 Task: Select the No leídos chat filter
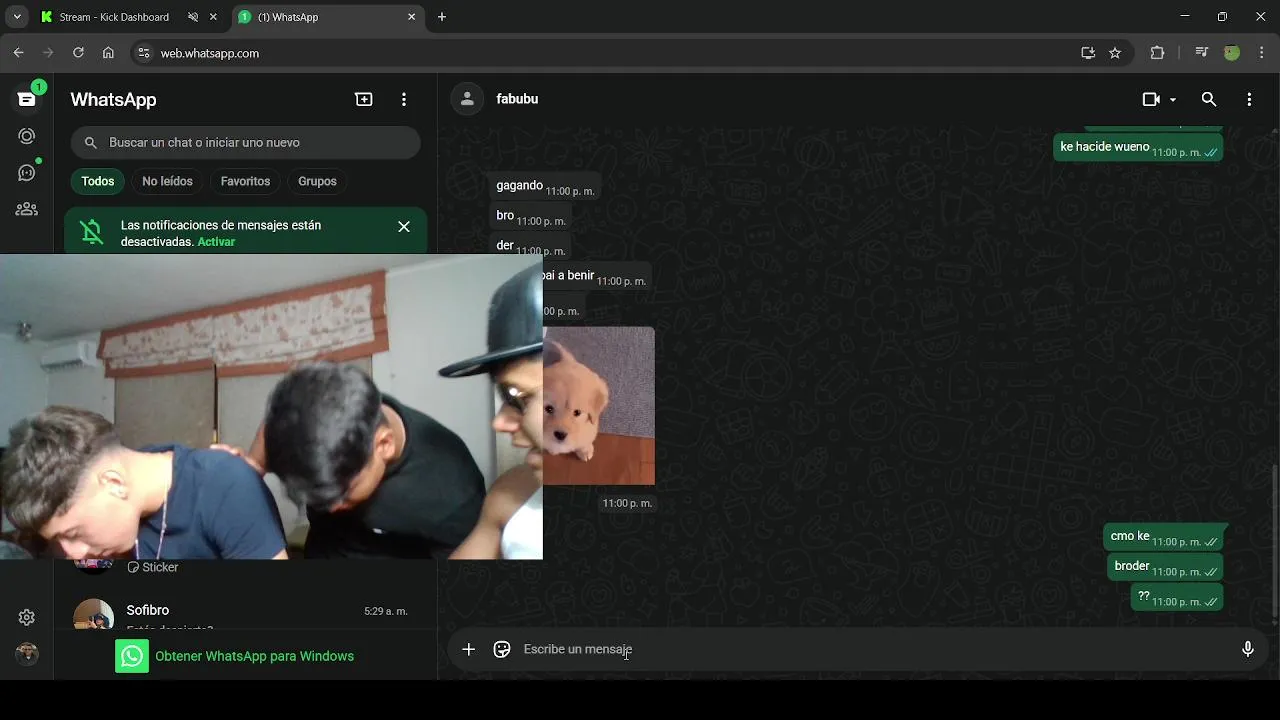pyautogui.click(x=167, y=181)
